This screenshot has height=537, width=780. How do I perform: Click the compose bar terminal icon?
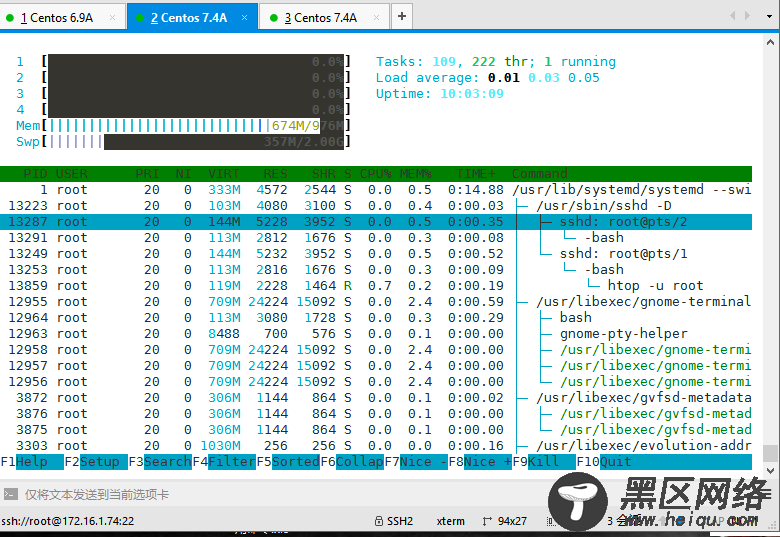[x=10, y=494]
